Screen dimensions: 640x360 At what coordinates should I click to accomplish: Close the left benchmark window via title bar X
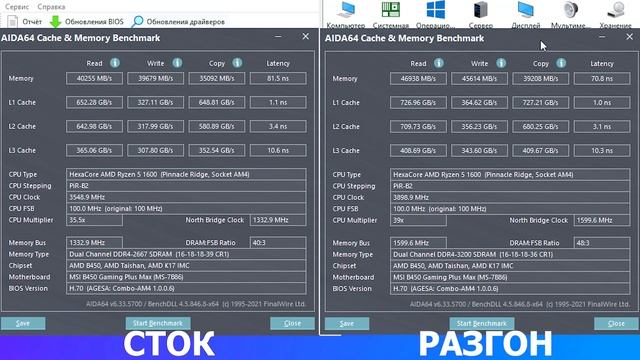coord(306,37)
